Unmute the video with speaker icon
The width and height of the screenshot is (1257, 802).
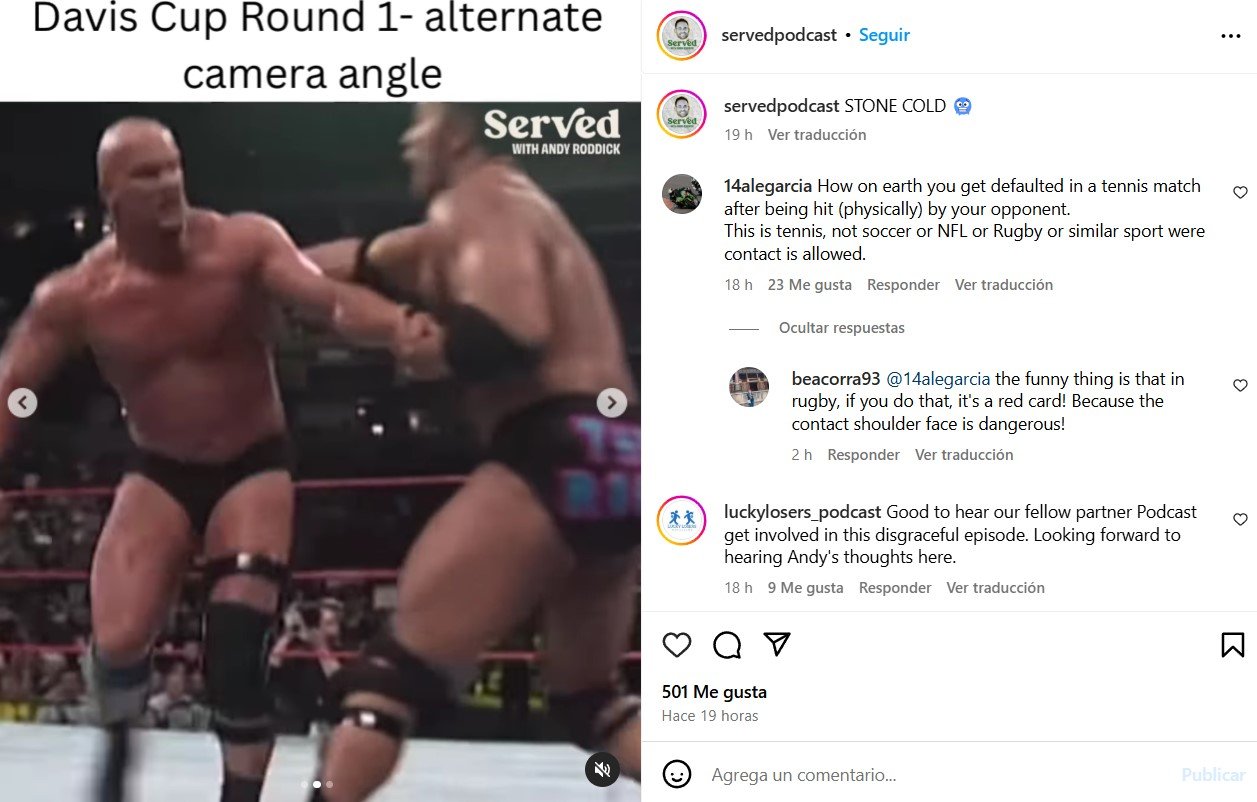[602, 769]
